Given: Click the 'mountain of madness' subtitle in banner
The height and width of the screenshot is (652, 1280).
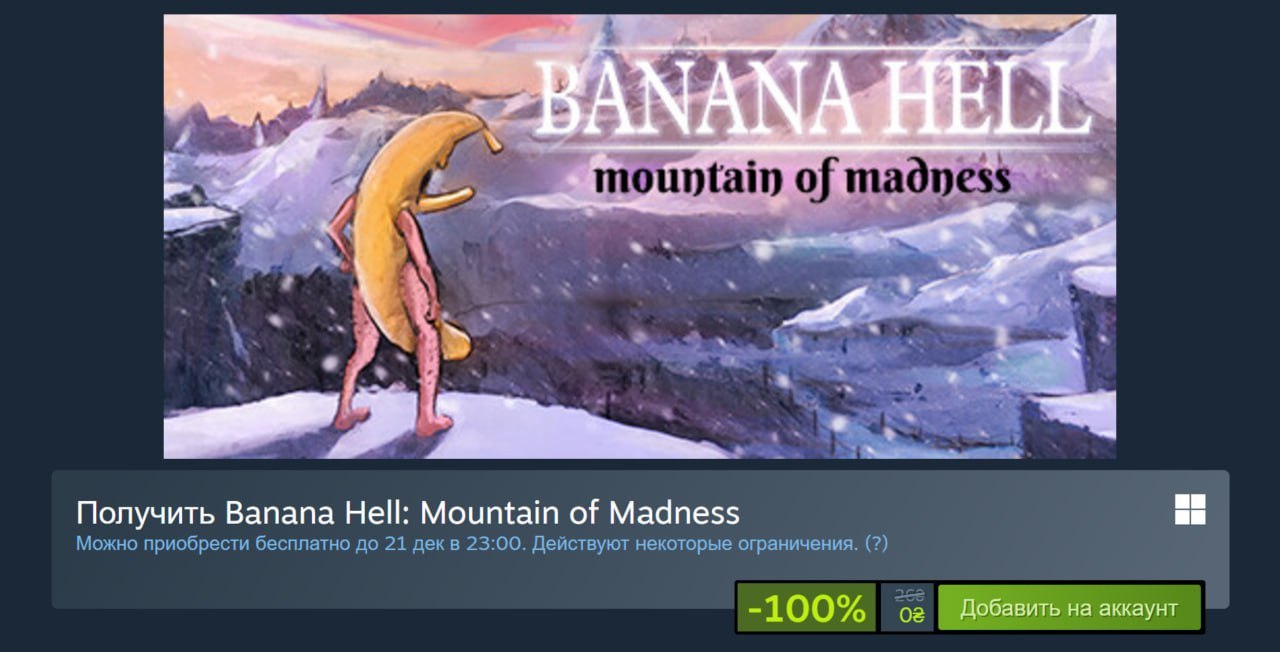Looking at the screenshot, I should 801,180.
